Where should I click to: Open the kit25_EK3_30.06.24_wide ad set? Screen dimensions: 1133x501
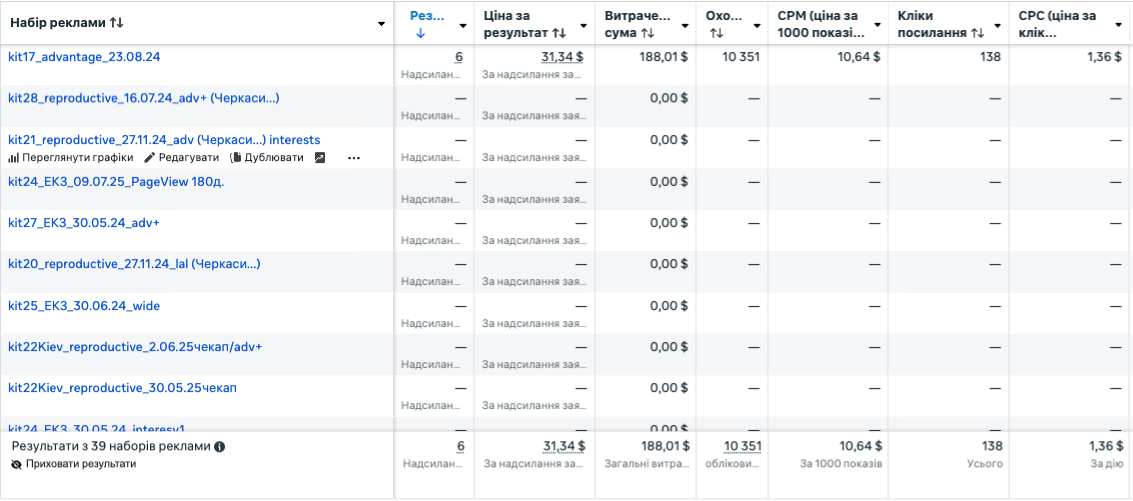click(x=84, y=306)
